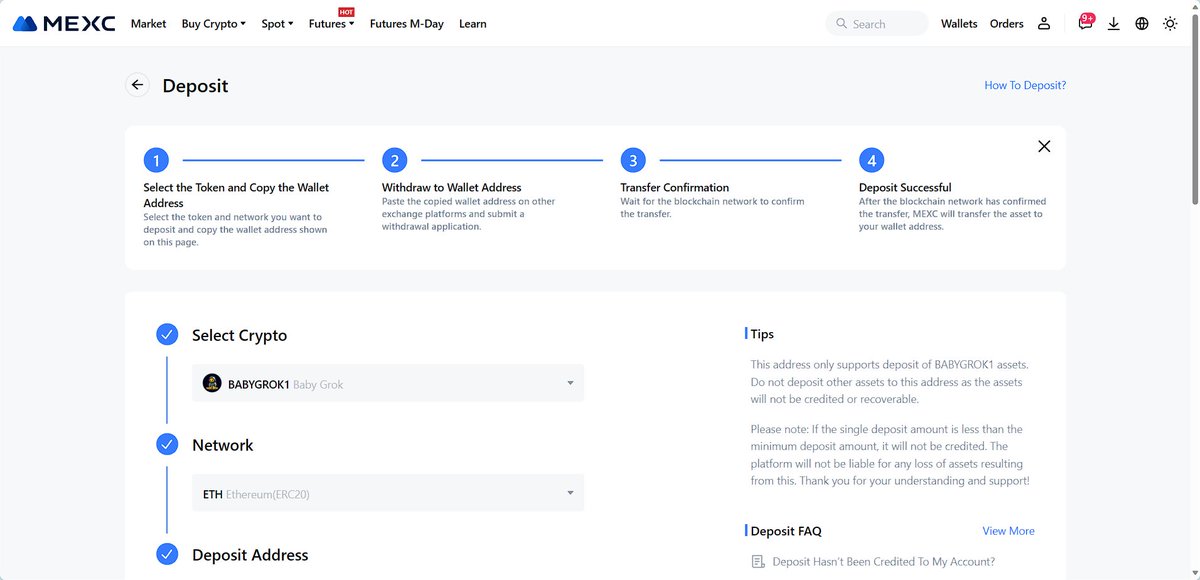Viewport: 1200px width, 580px height.
Task: Open View More deposit FAQ
Action: tap(1008, 531)
